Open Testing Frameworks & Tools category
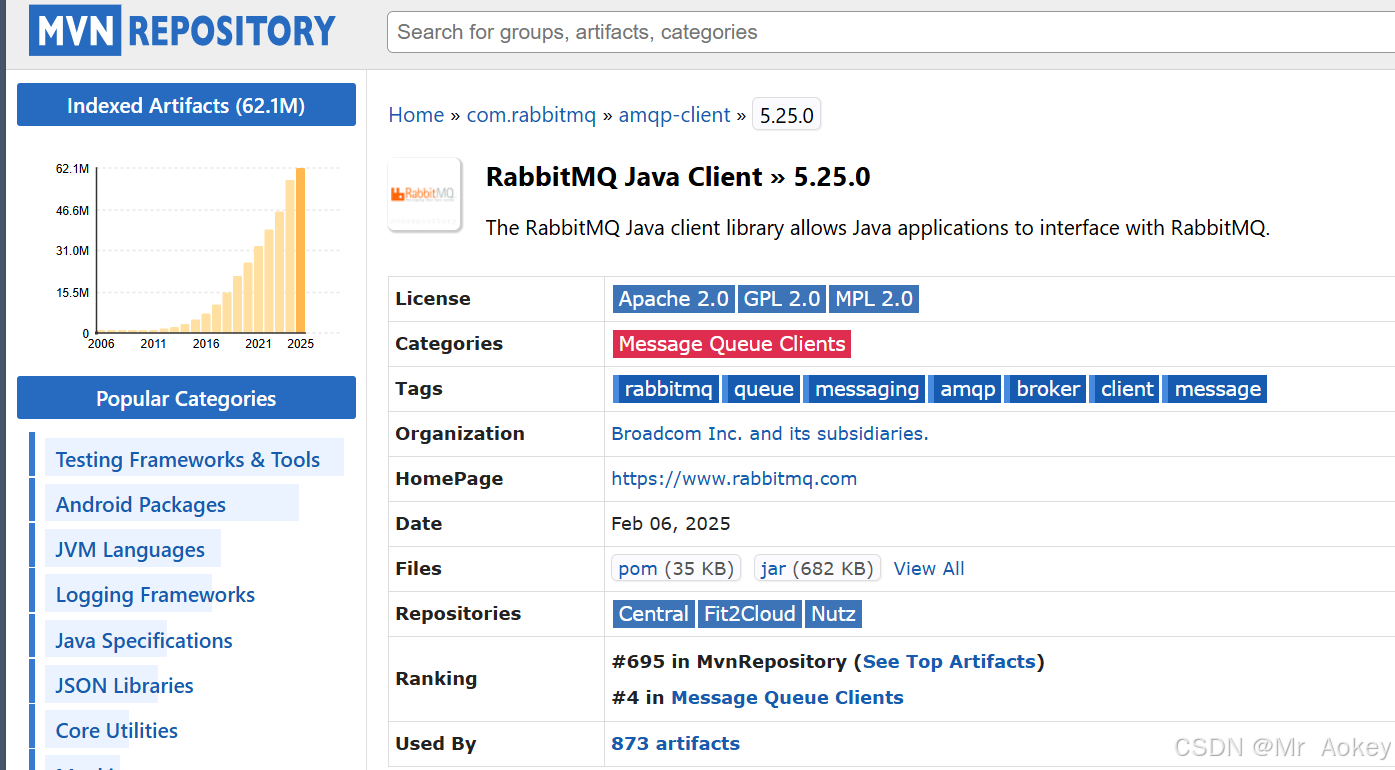The image size is (1395, 770). click(x=188, y=460)
